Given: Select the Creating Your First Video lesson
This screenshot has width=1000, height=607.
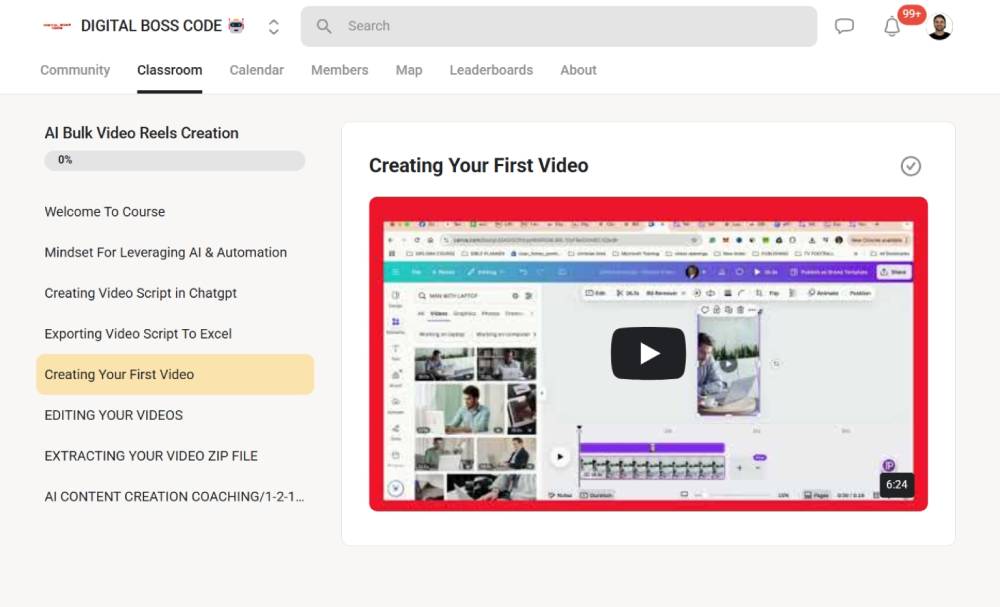Looking at the screenshot, I should [175, 374].
